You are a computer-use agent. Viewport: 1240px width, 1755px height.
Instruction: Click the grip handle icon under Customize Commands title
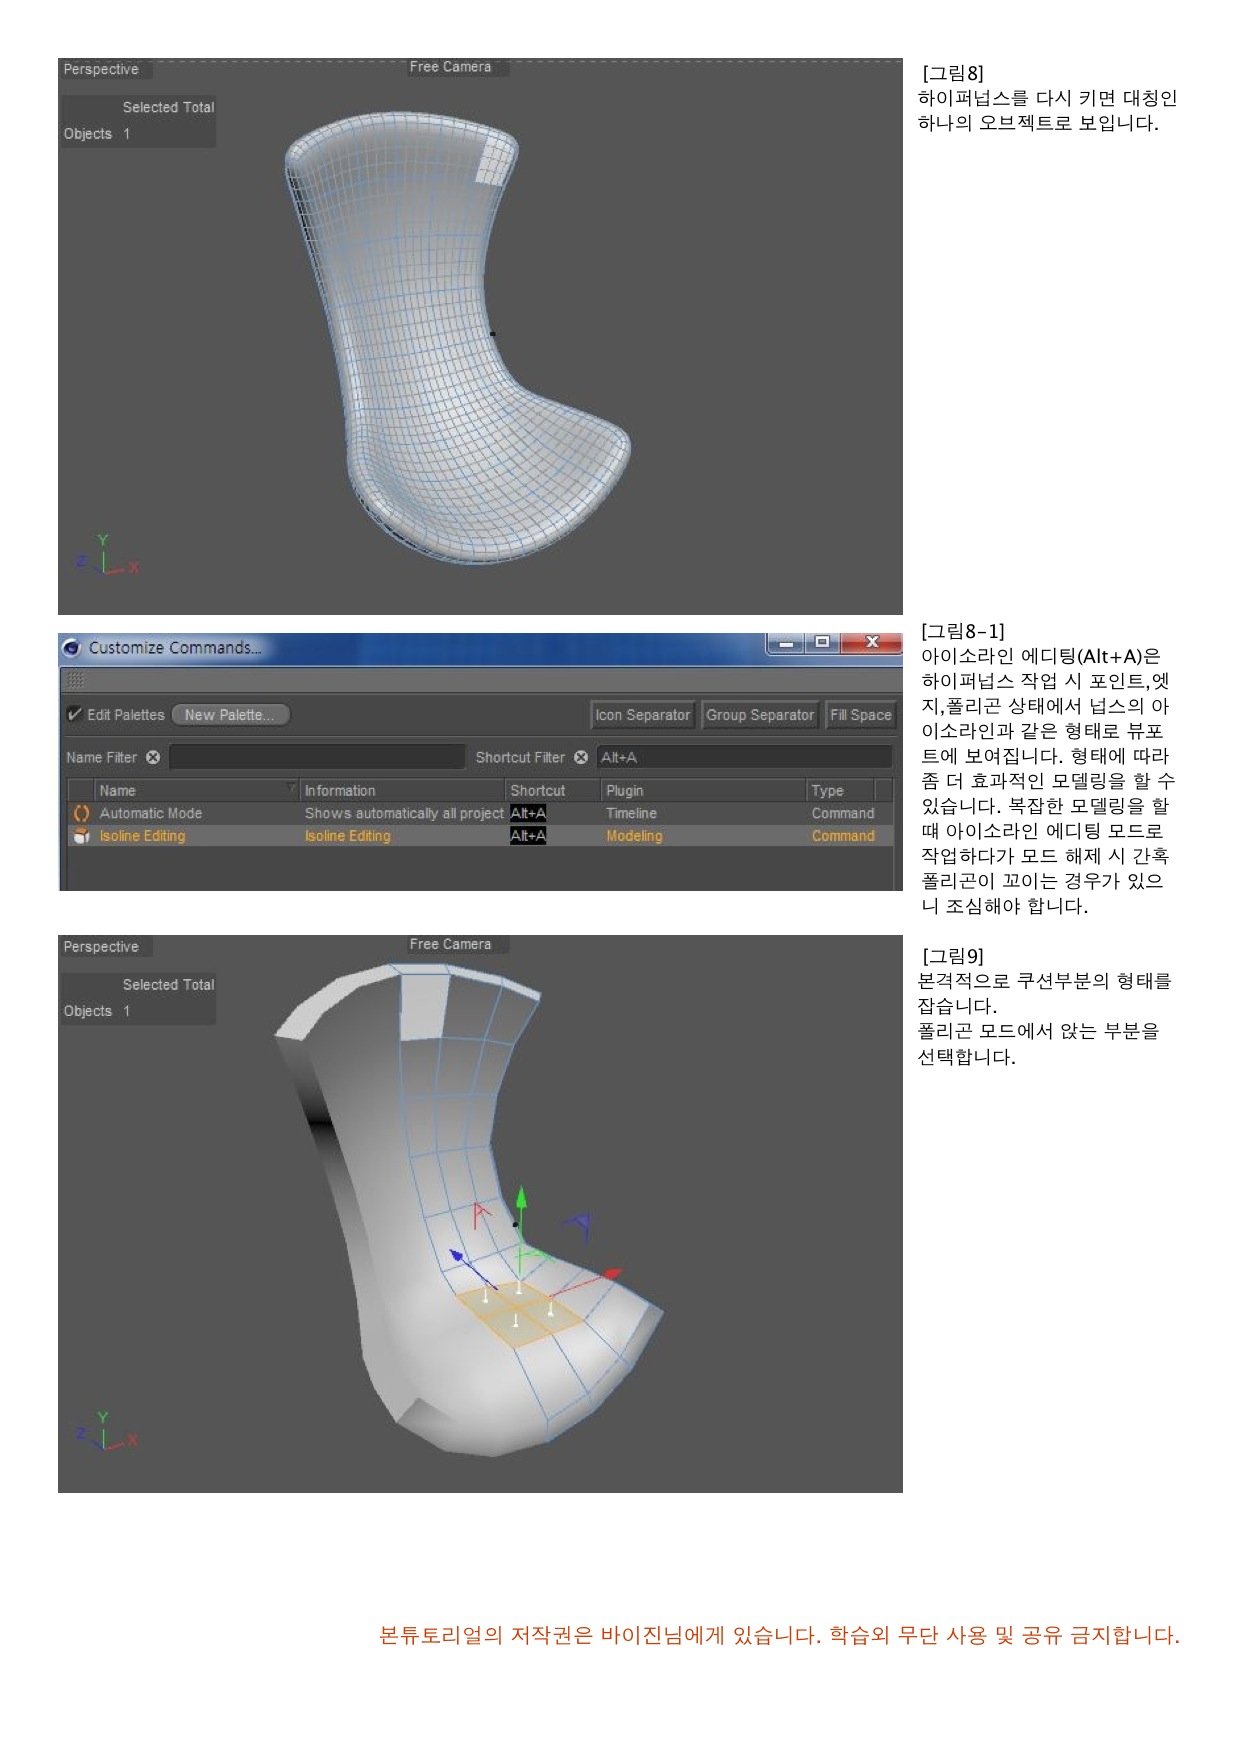pyautogui.click(x=76, y=680)
